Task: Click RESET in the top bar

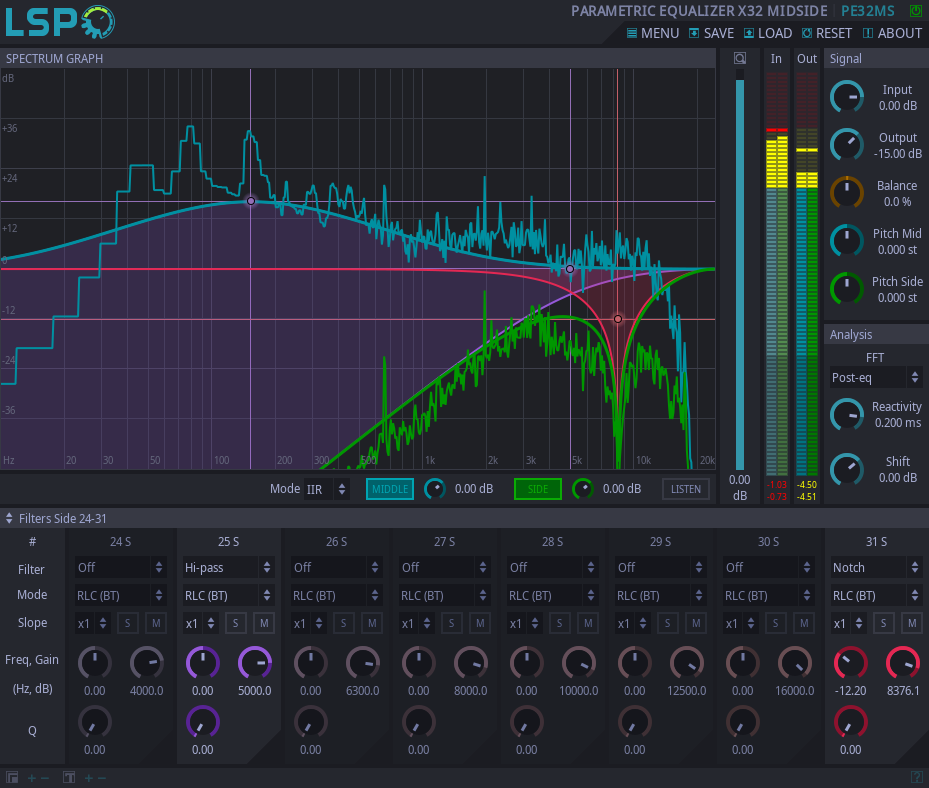Action: pos(827,33)
